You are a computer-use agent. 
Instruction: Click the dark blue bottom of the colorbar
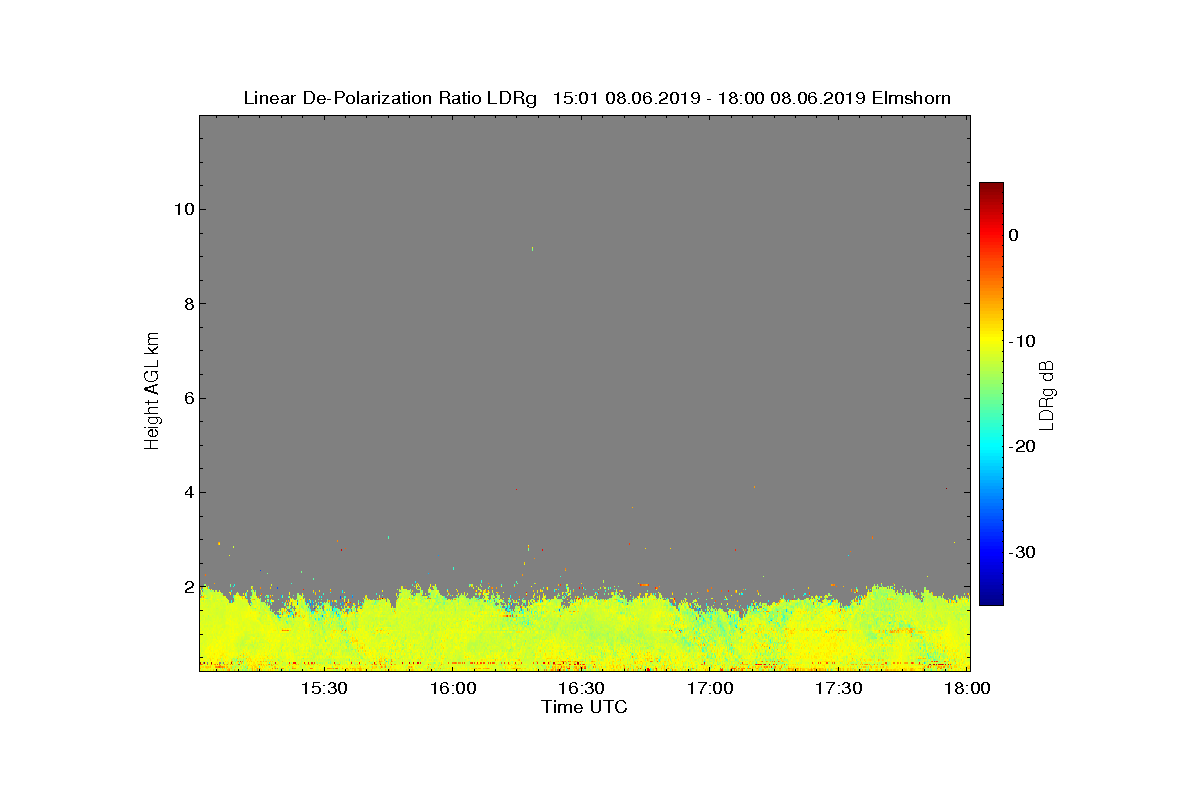pos(991,598)
